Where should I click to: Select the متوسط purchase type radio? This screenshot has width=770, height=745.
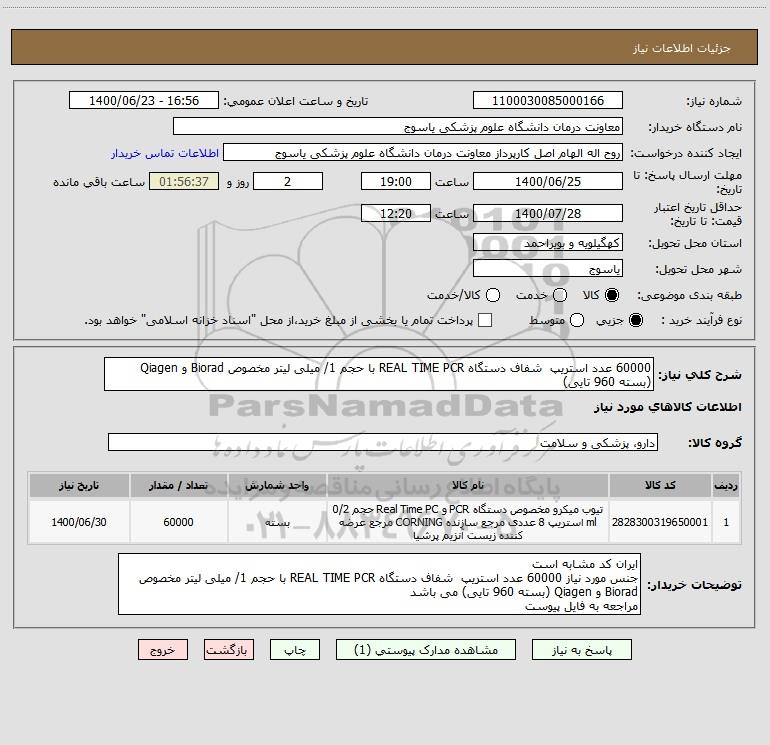pos(577,320)
